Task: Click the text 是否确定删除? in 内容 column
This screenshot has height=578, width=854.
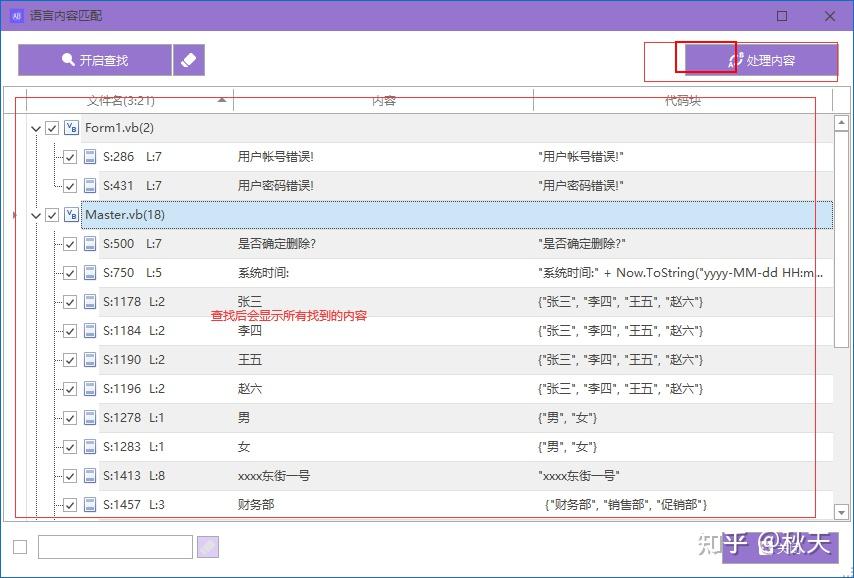Action: click(277, 244)
